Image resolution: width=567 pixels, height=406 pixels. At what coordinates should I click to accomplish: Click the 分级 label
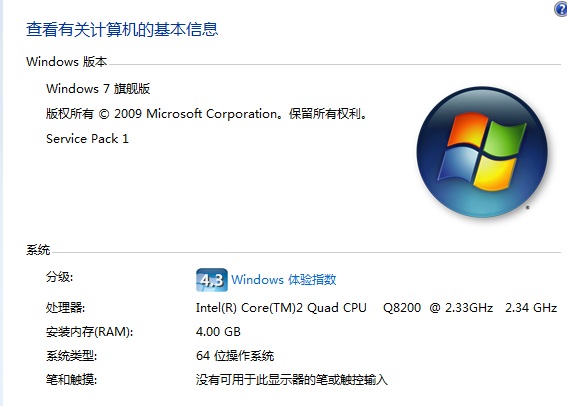point(59,277)
